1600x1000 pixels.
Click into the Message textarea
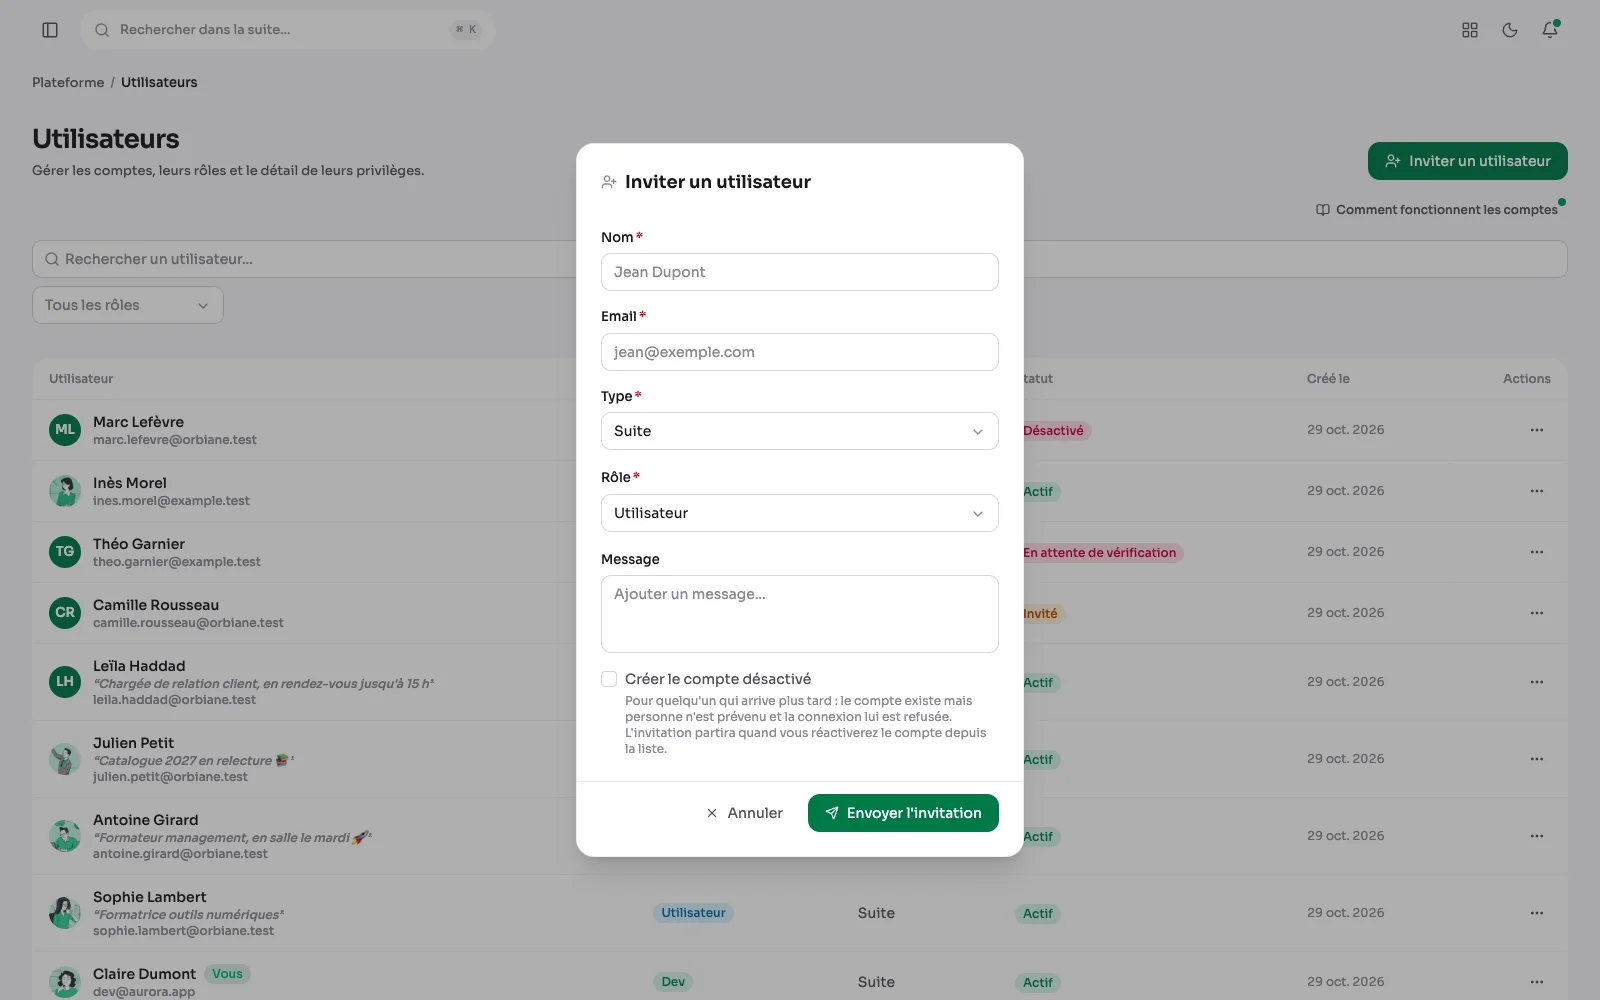click(x=800, y=614)
